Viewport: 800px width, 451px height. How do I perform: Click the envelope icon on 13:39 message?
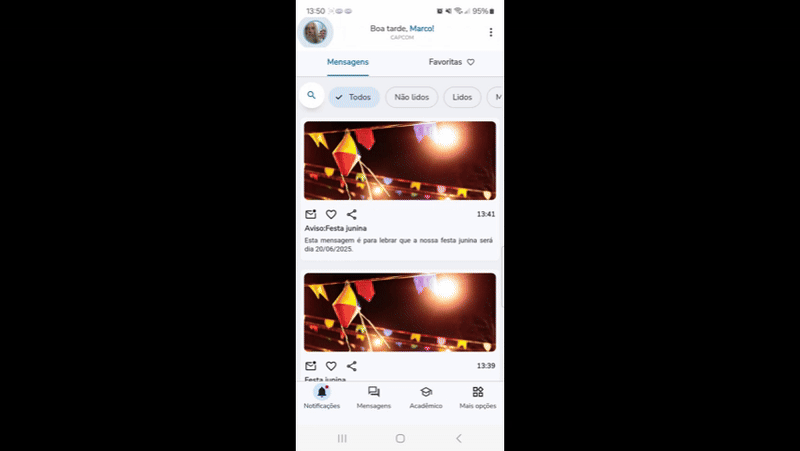click(310, 366)
